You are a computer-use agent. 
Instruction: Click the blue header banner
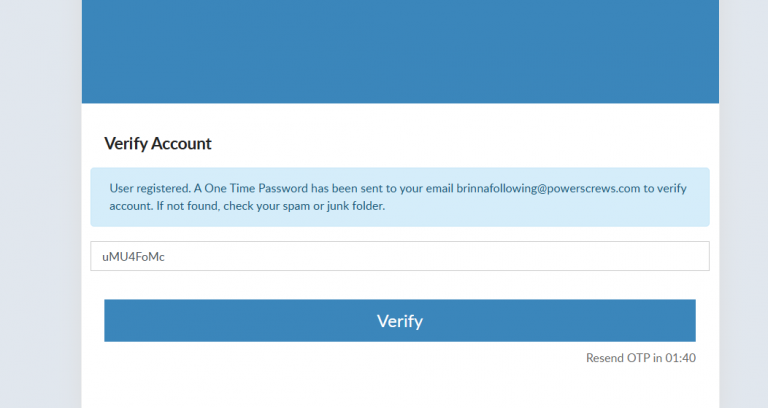click(400, 51)
